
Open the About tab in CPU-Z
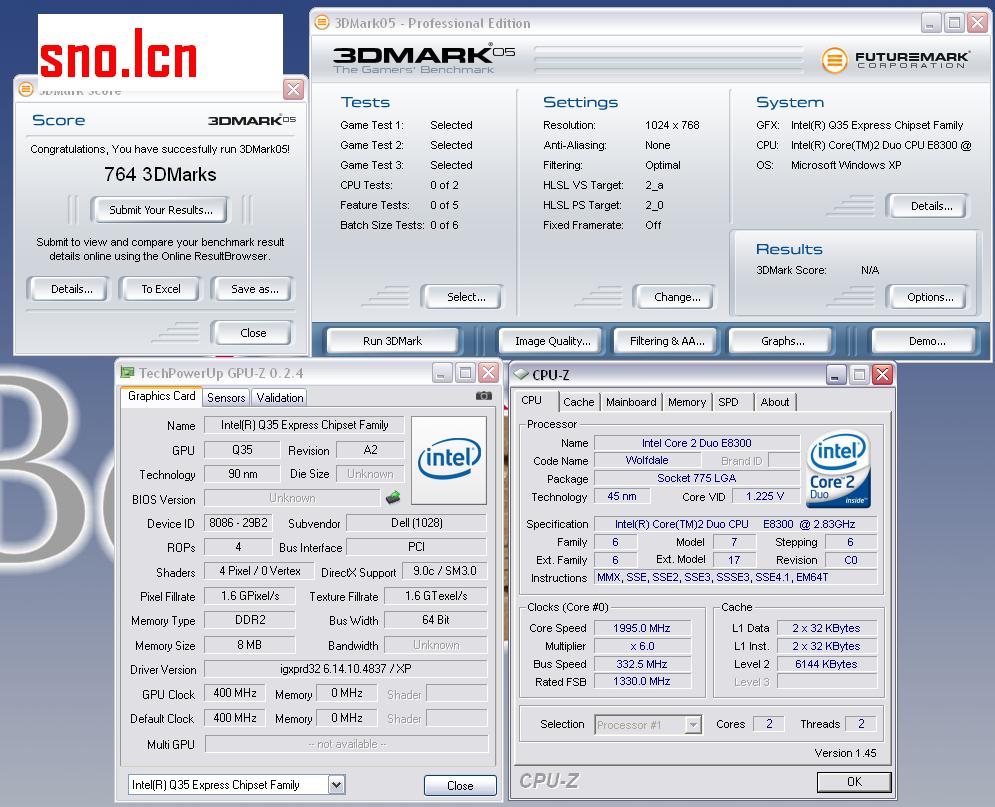tap(774, 402)
